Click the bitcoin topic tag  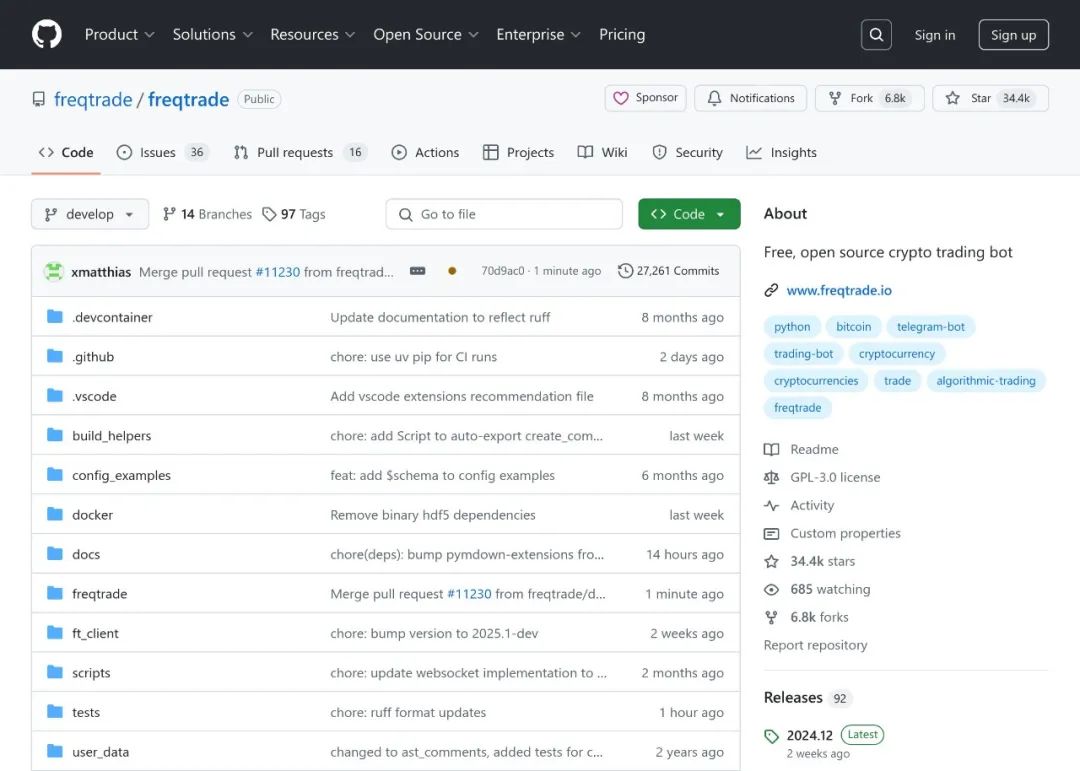[x=853, y=327]
